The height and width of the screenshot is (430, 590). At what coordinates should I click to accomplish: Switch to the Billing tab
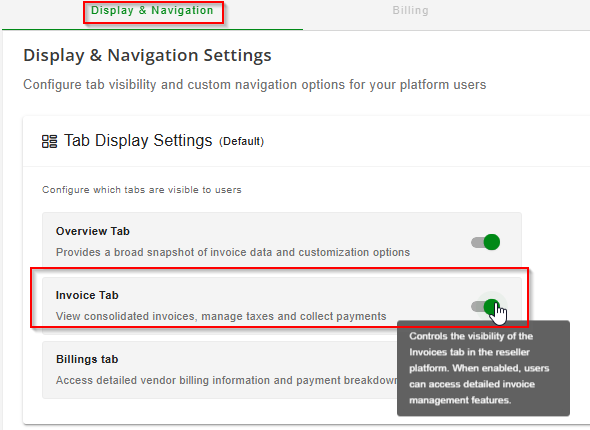[411, 11]
